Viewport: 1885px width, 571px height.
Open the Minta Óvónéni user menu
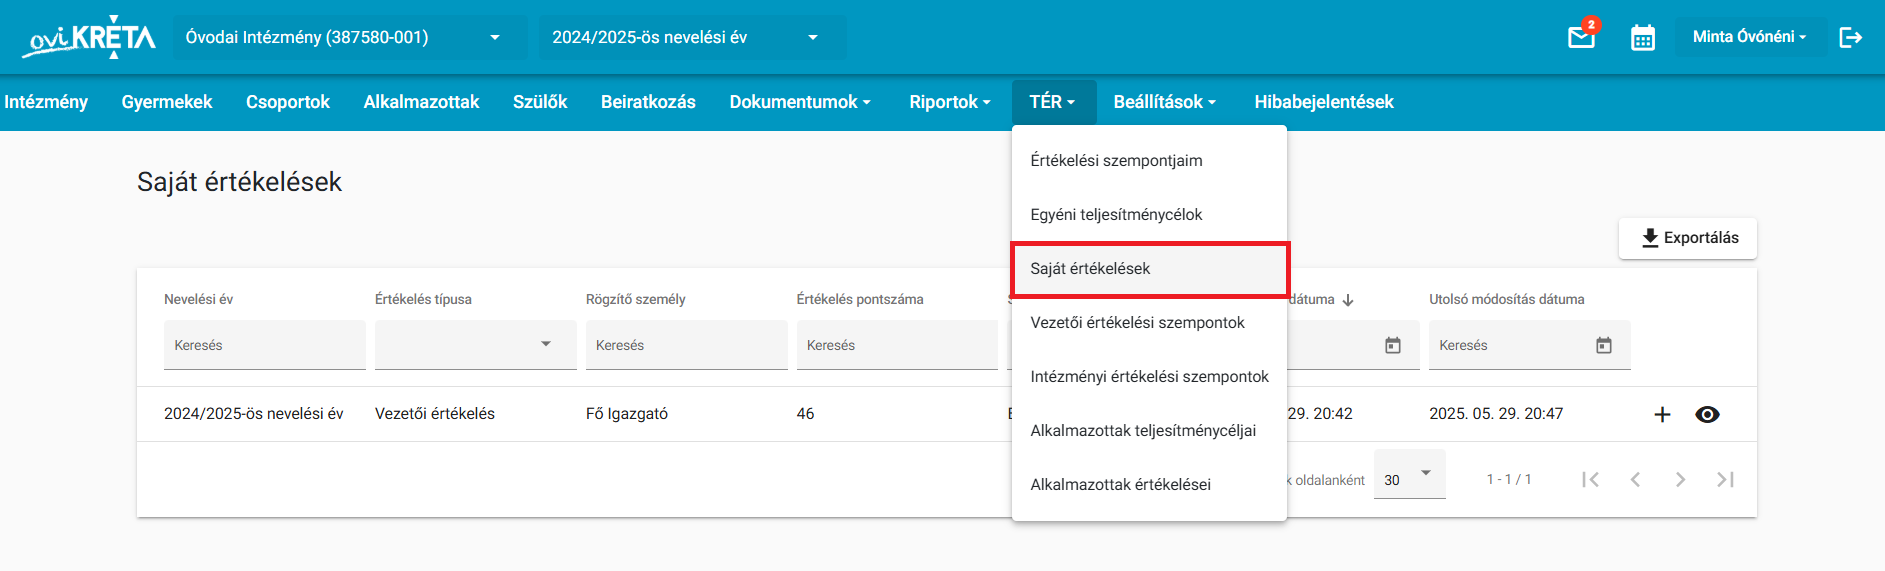(x=1749, y=37)
